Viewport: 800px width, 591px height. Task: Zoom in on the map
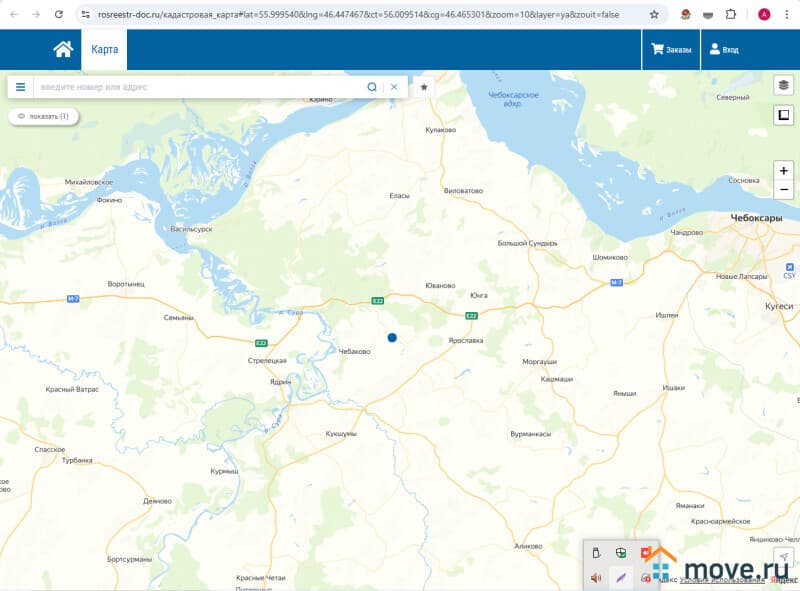point(783,170)
